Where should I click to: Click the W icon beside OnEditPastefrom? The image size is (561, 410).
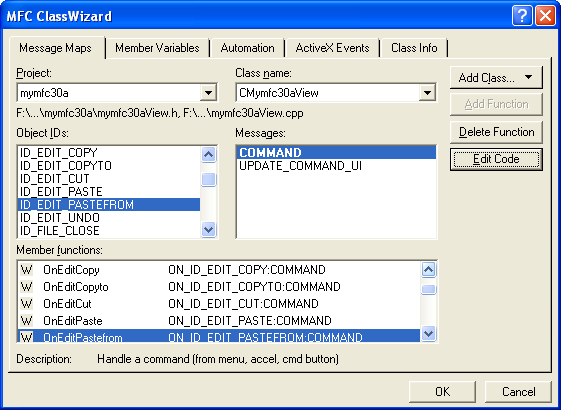[x=26, y=337]
